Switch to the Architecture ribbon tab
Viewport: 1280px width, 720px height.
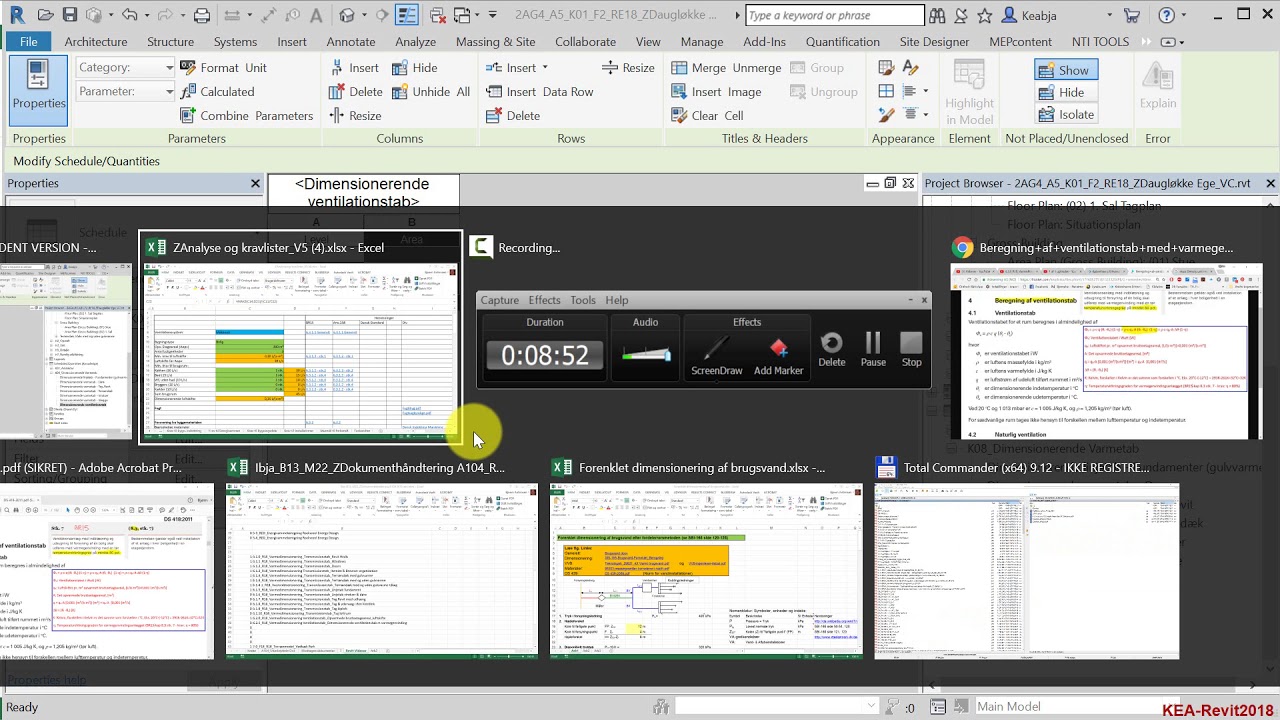point(96,41)
